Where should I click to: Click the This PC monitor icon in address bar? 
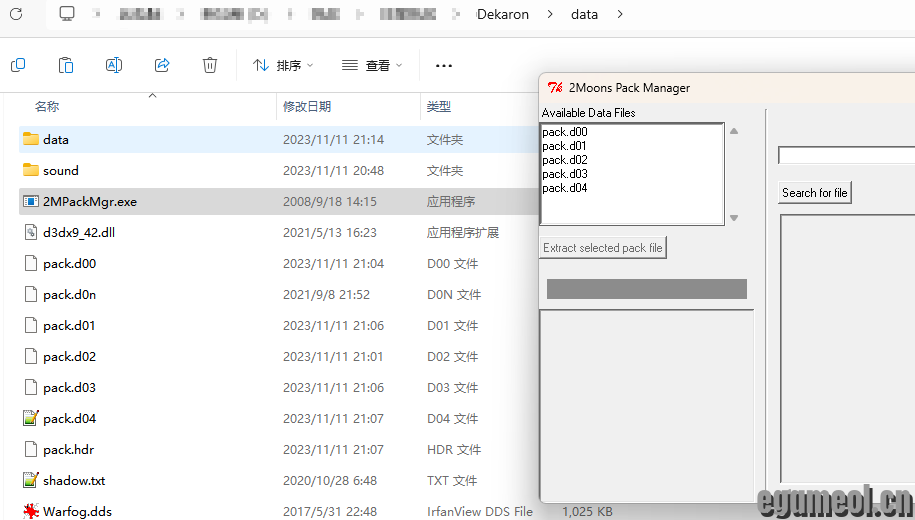tap(67, 13)
